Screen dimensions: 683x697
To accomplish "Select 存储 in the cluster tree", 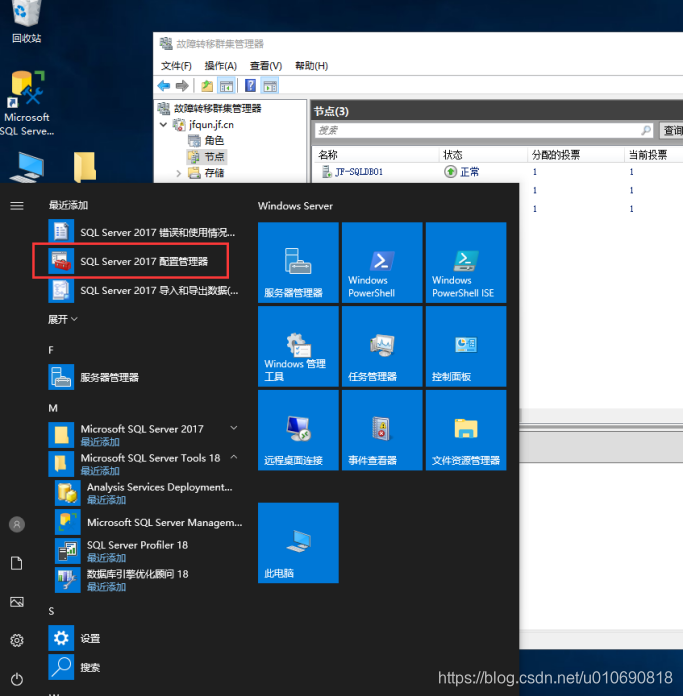I will coord(214,172).
